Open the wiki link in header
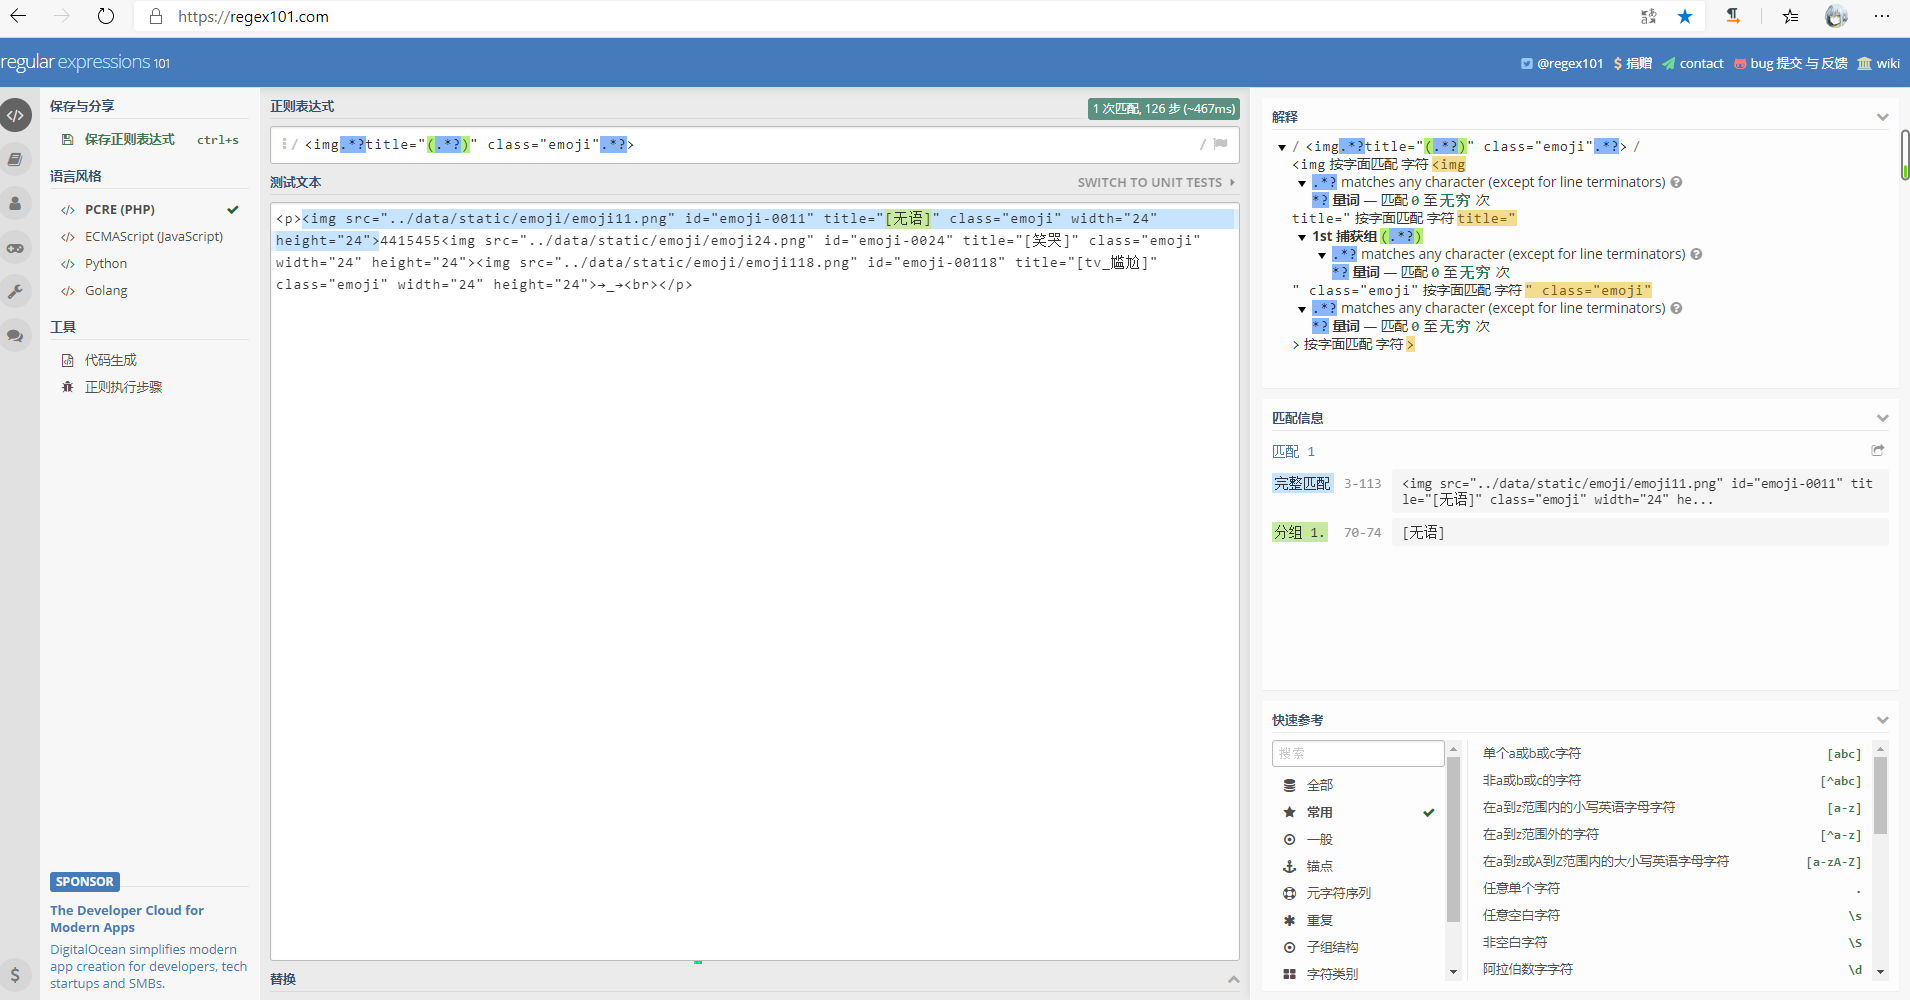1910x1000 pixels. pos(1878,63)
